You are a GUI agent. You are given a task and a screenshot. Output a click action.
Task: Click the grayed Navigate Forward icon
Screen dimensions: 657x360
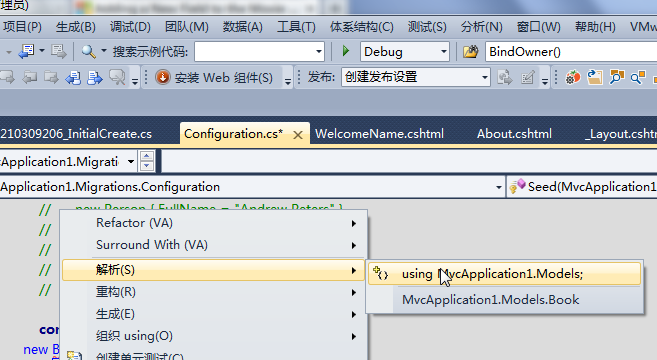click(x=59, y=52)
